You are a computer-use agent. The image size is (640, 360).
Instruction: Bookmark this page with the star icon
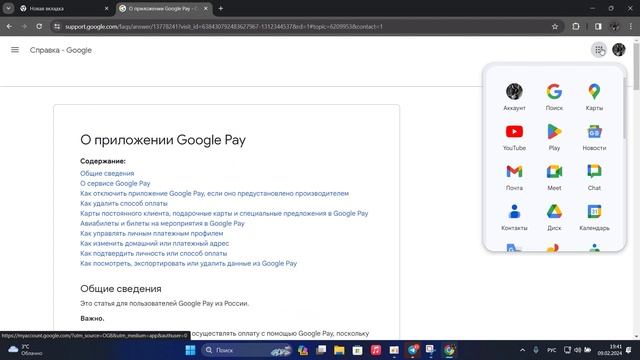(555, 27)
